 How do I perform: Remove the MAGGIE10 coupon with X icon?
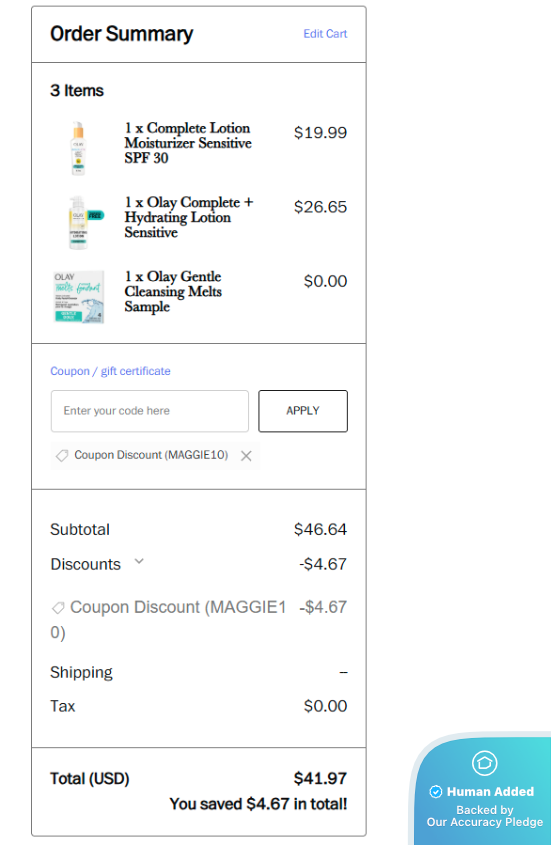click(246, 456)
